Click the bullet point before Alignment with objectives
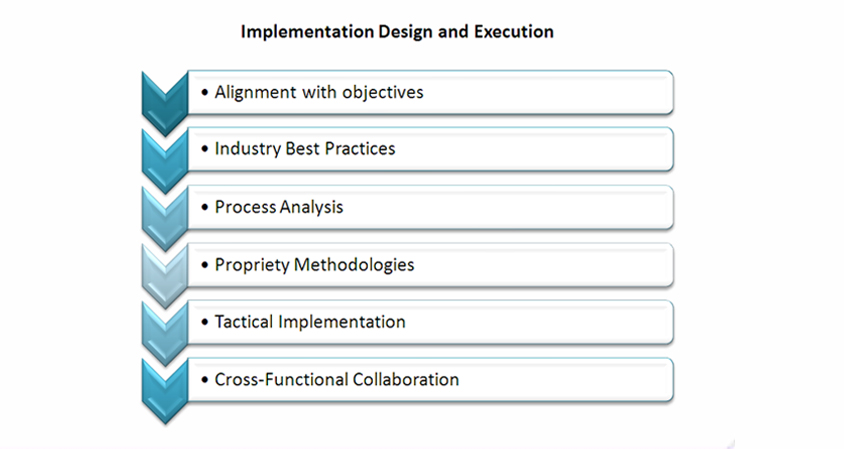Screen dimensions: 844x449 point(205,93)
